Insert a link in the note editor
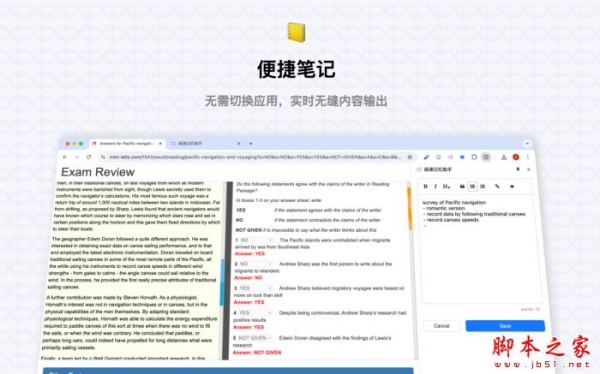The height and width of the screenshot is (374, 600). point(497,186)
